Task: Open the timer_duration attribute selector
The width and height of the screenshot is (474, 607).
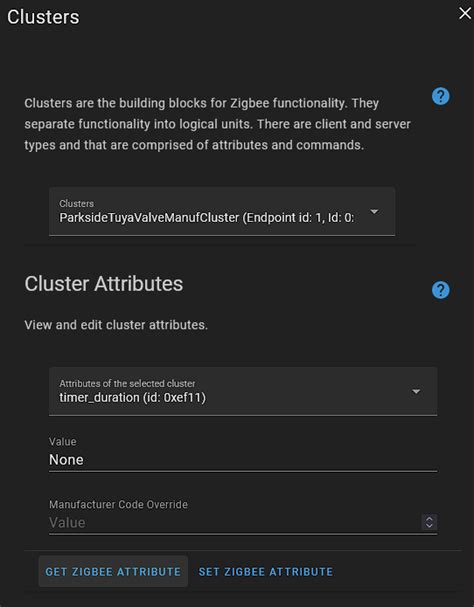Action: coord(243,391)
